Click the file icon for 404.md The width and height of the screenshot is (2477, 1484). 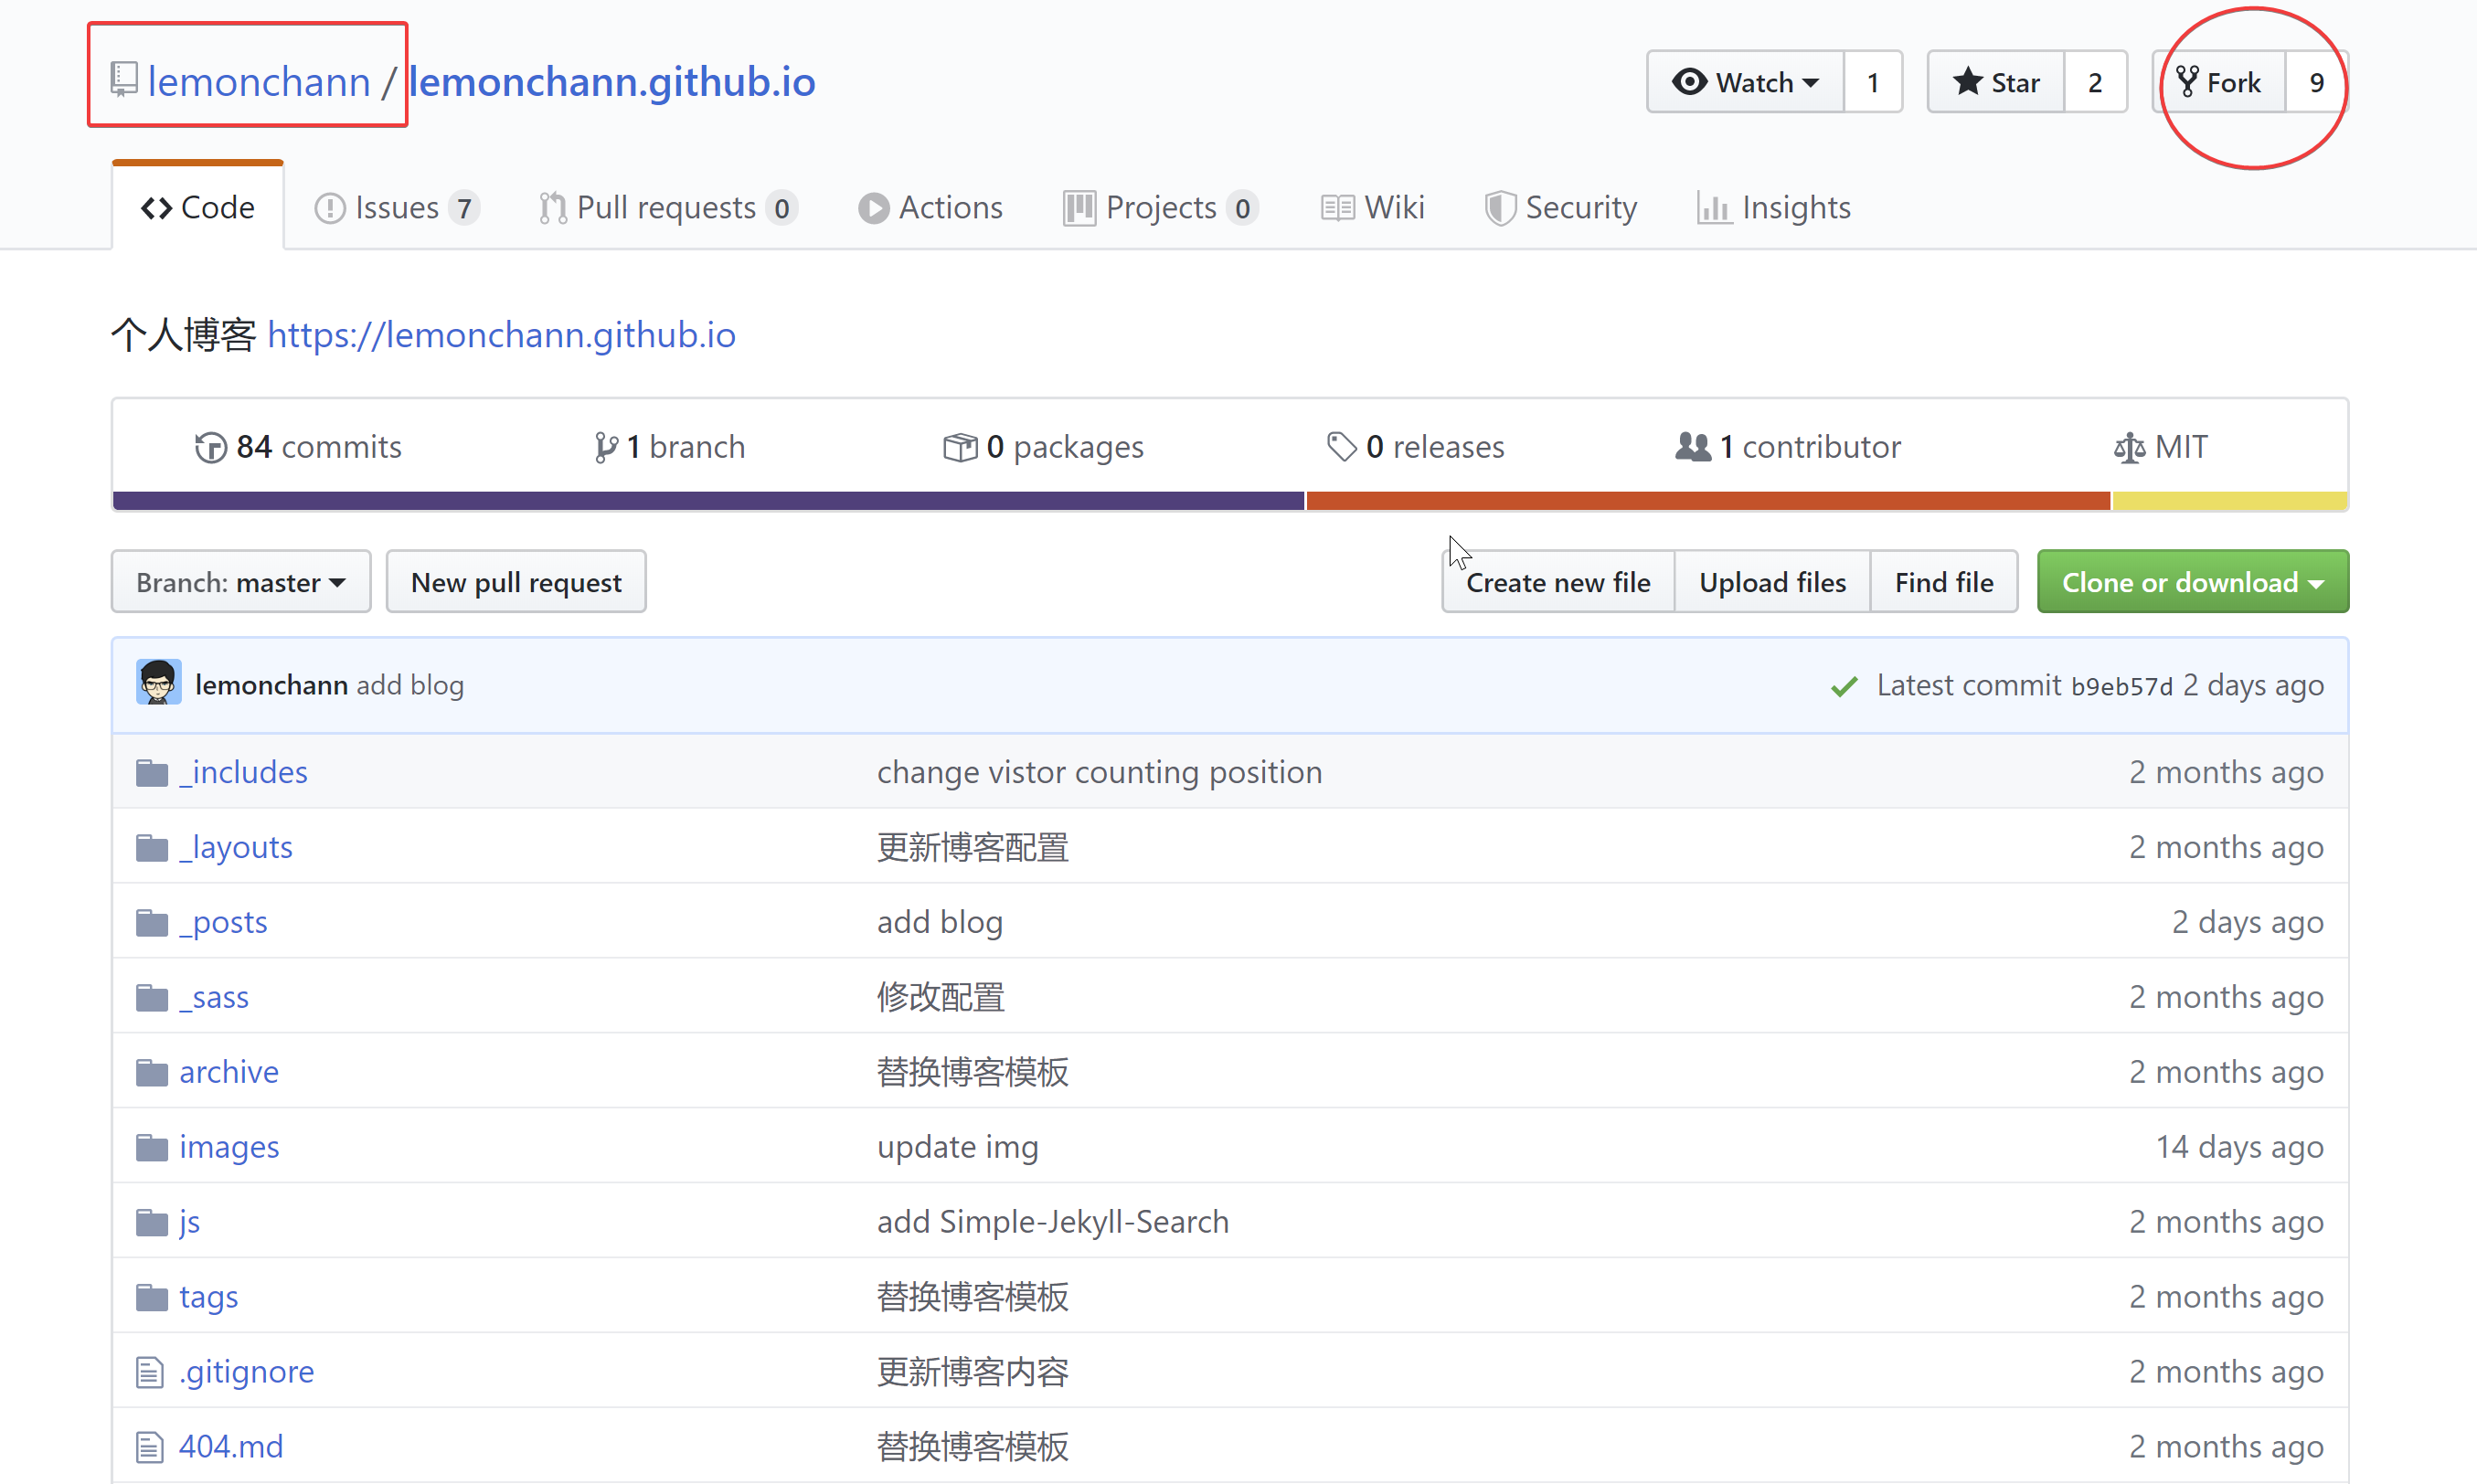[x=150, y=1447]
